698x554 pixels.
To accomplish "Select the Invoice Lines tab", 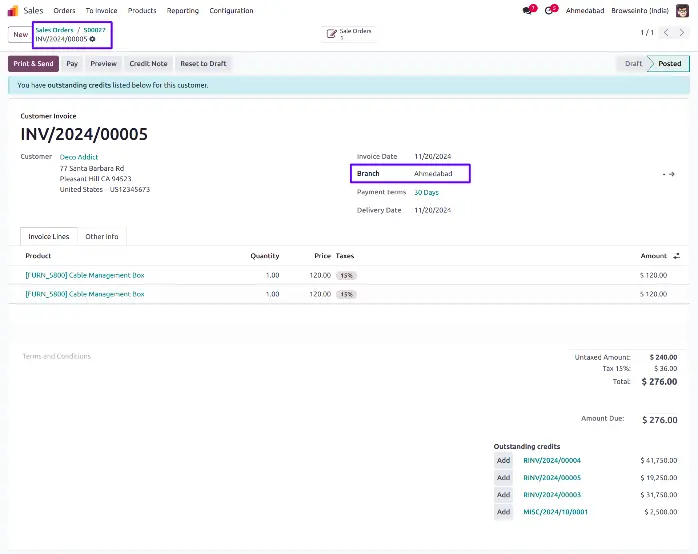I will [48, 237].
